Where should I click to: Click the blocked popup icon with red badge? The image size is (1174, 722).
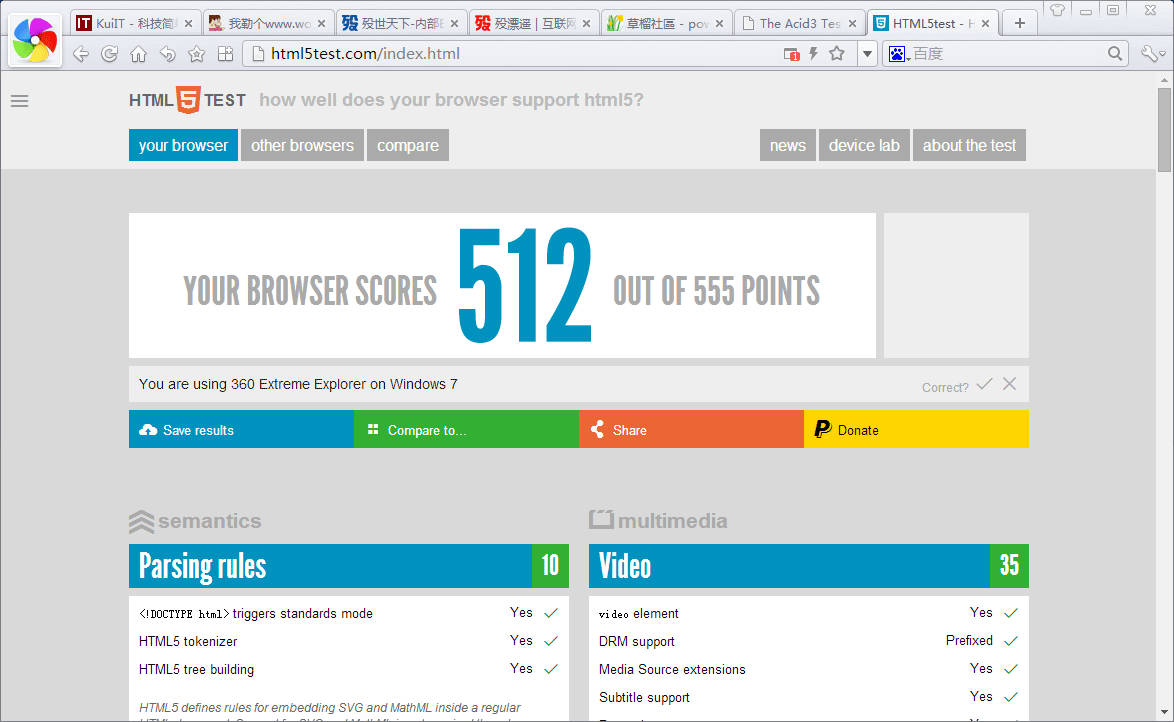point(791,54)
